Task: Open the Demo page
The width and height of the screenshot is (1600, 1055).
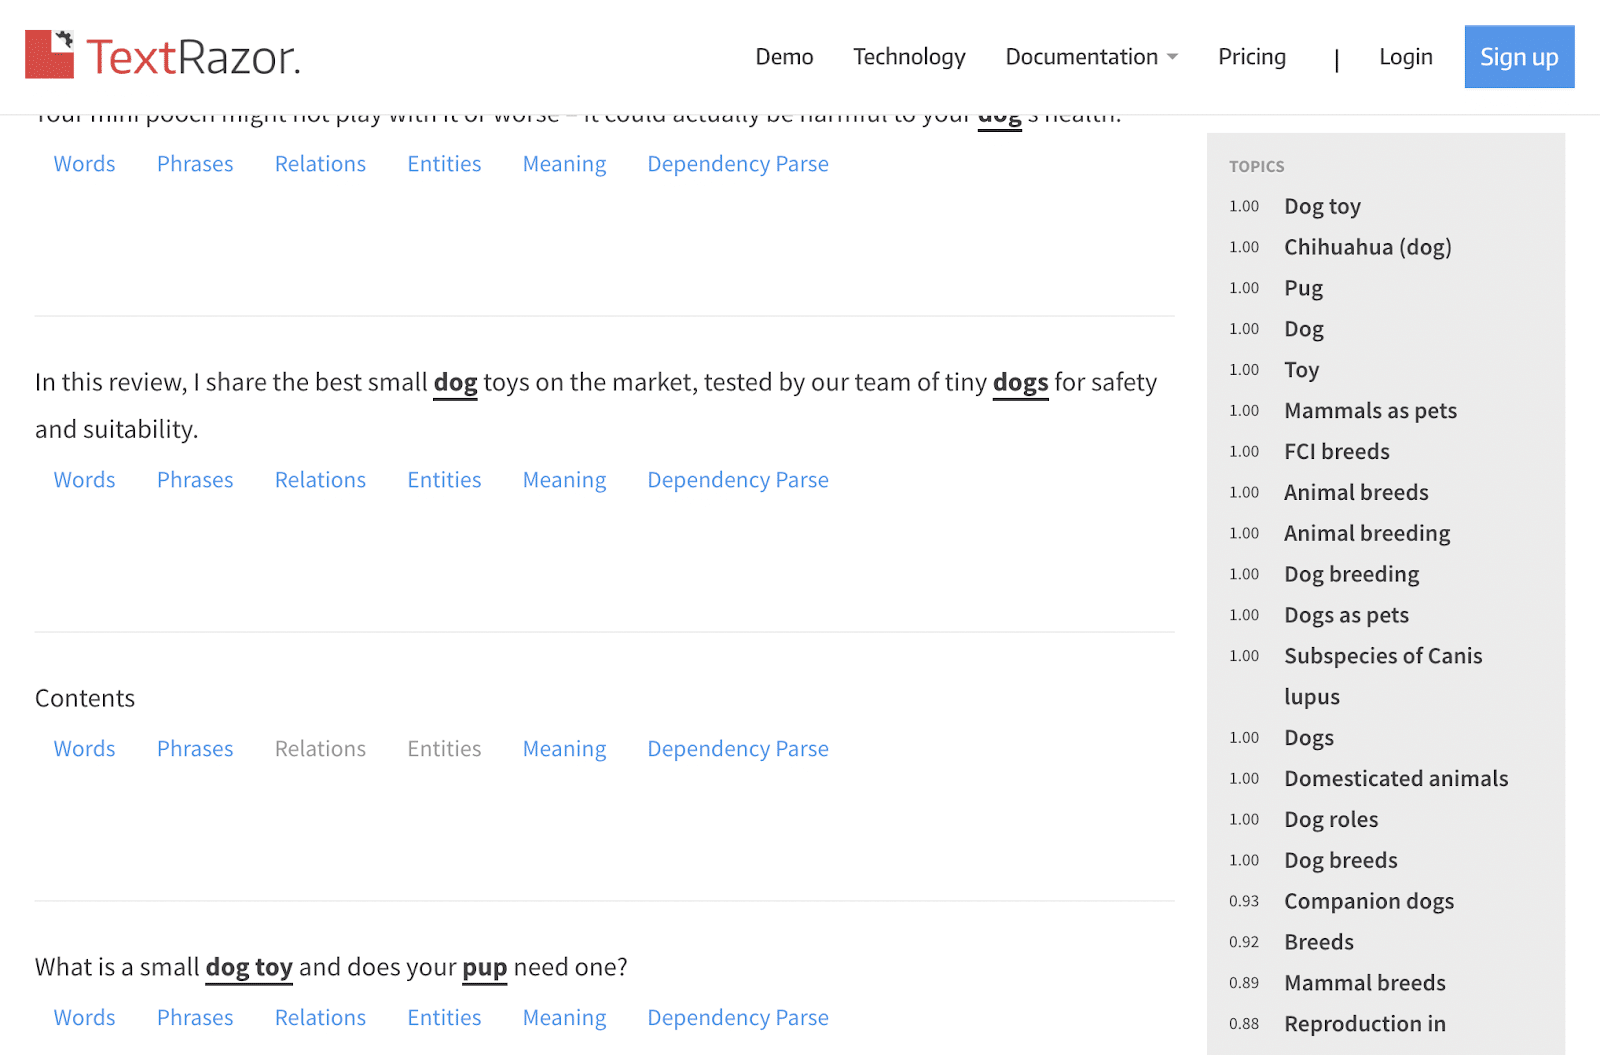Action: click(x=784, y=57)
